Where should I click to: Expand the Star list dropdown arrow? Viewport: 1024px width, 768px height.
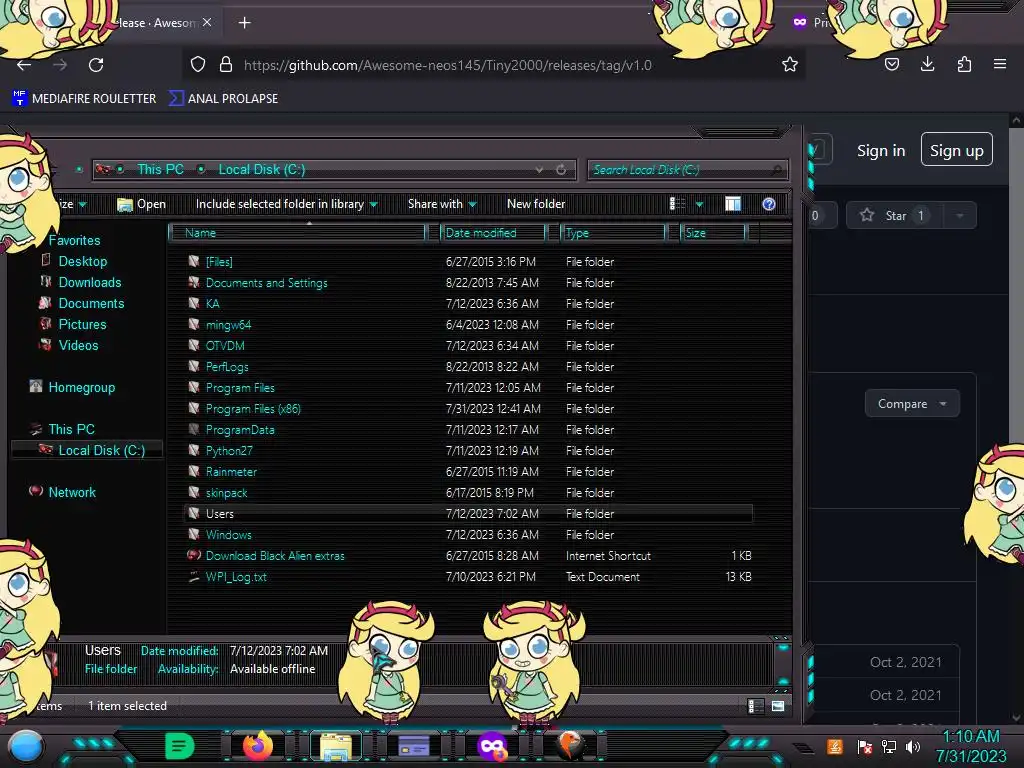pyautogui.click(x=959, y=216)
